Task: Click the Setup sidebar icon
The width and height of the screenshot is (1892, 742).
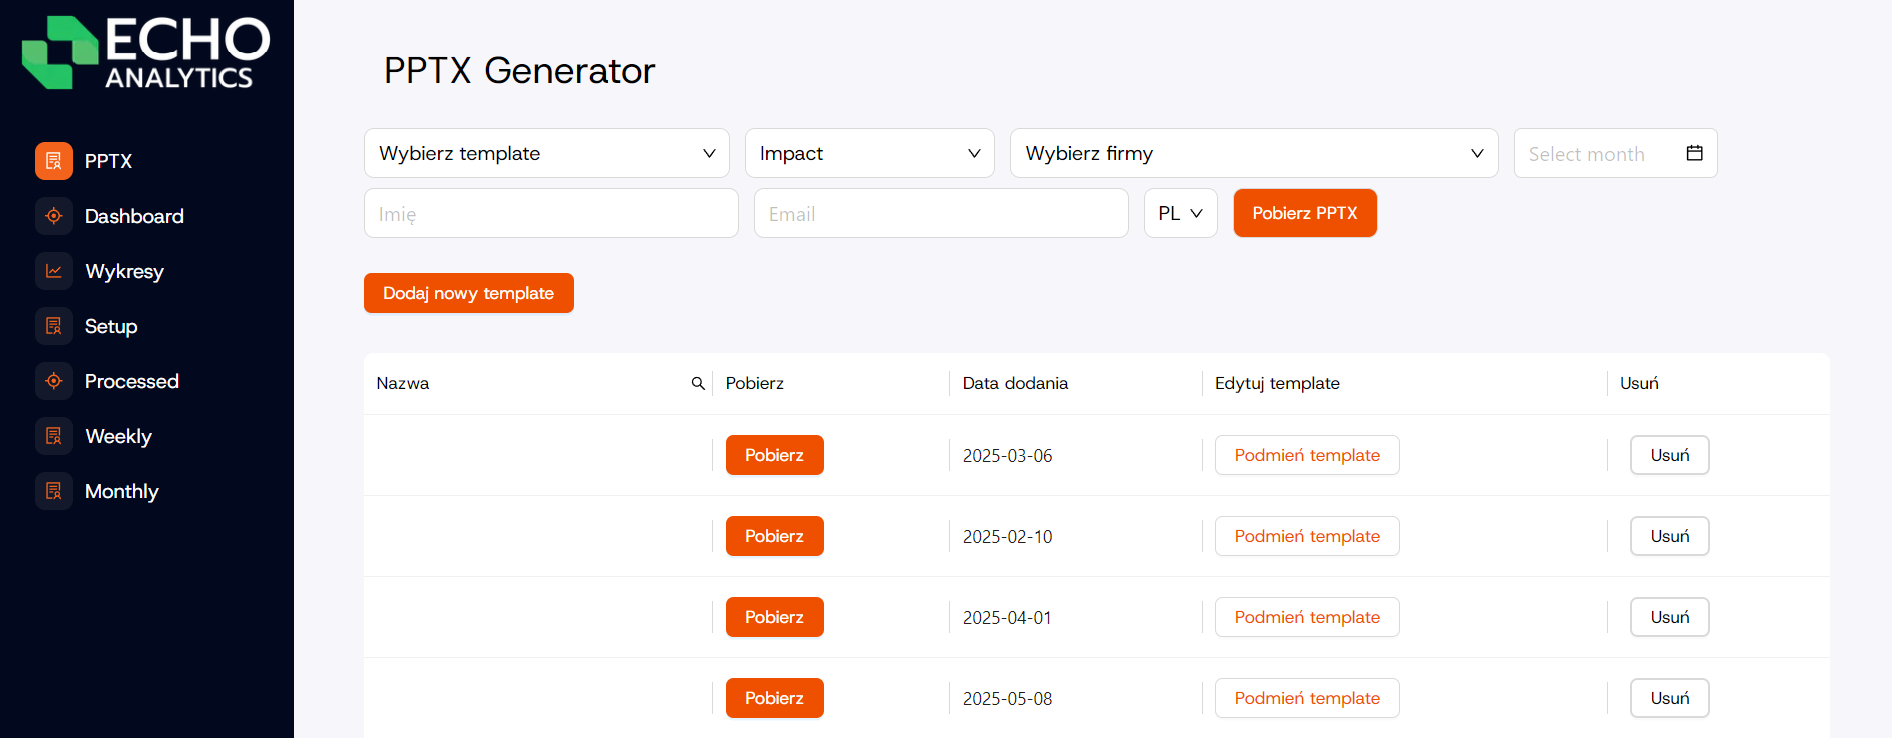Action: tap(54, 326)
